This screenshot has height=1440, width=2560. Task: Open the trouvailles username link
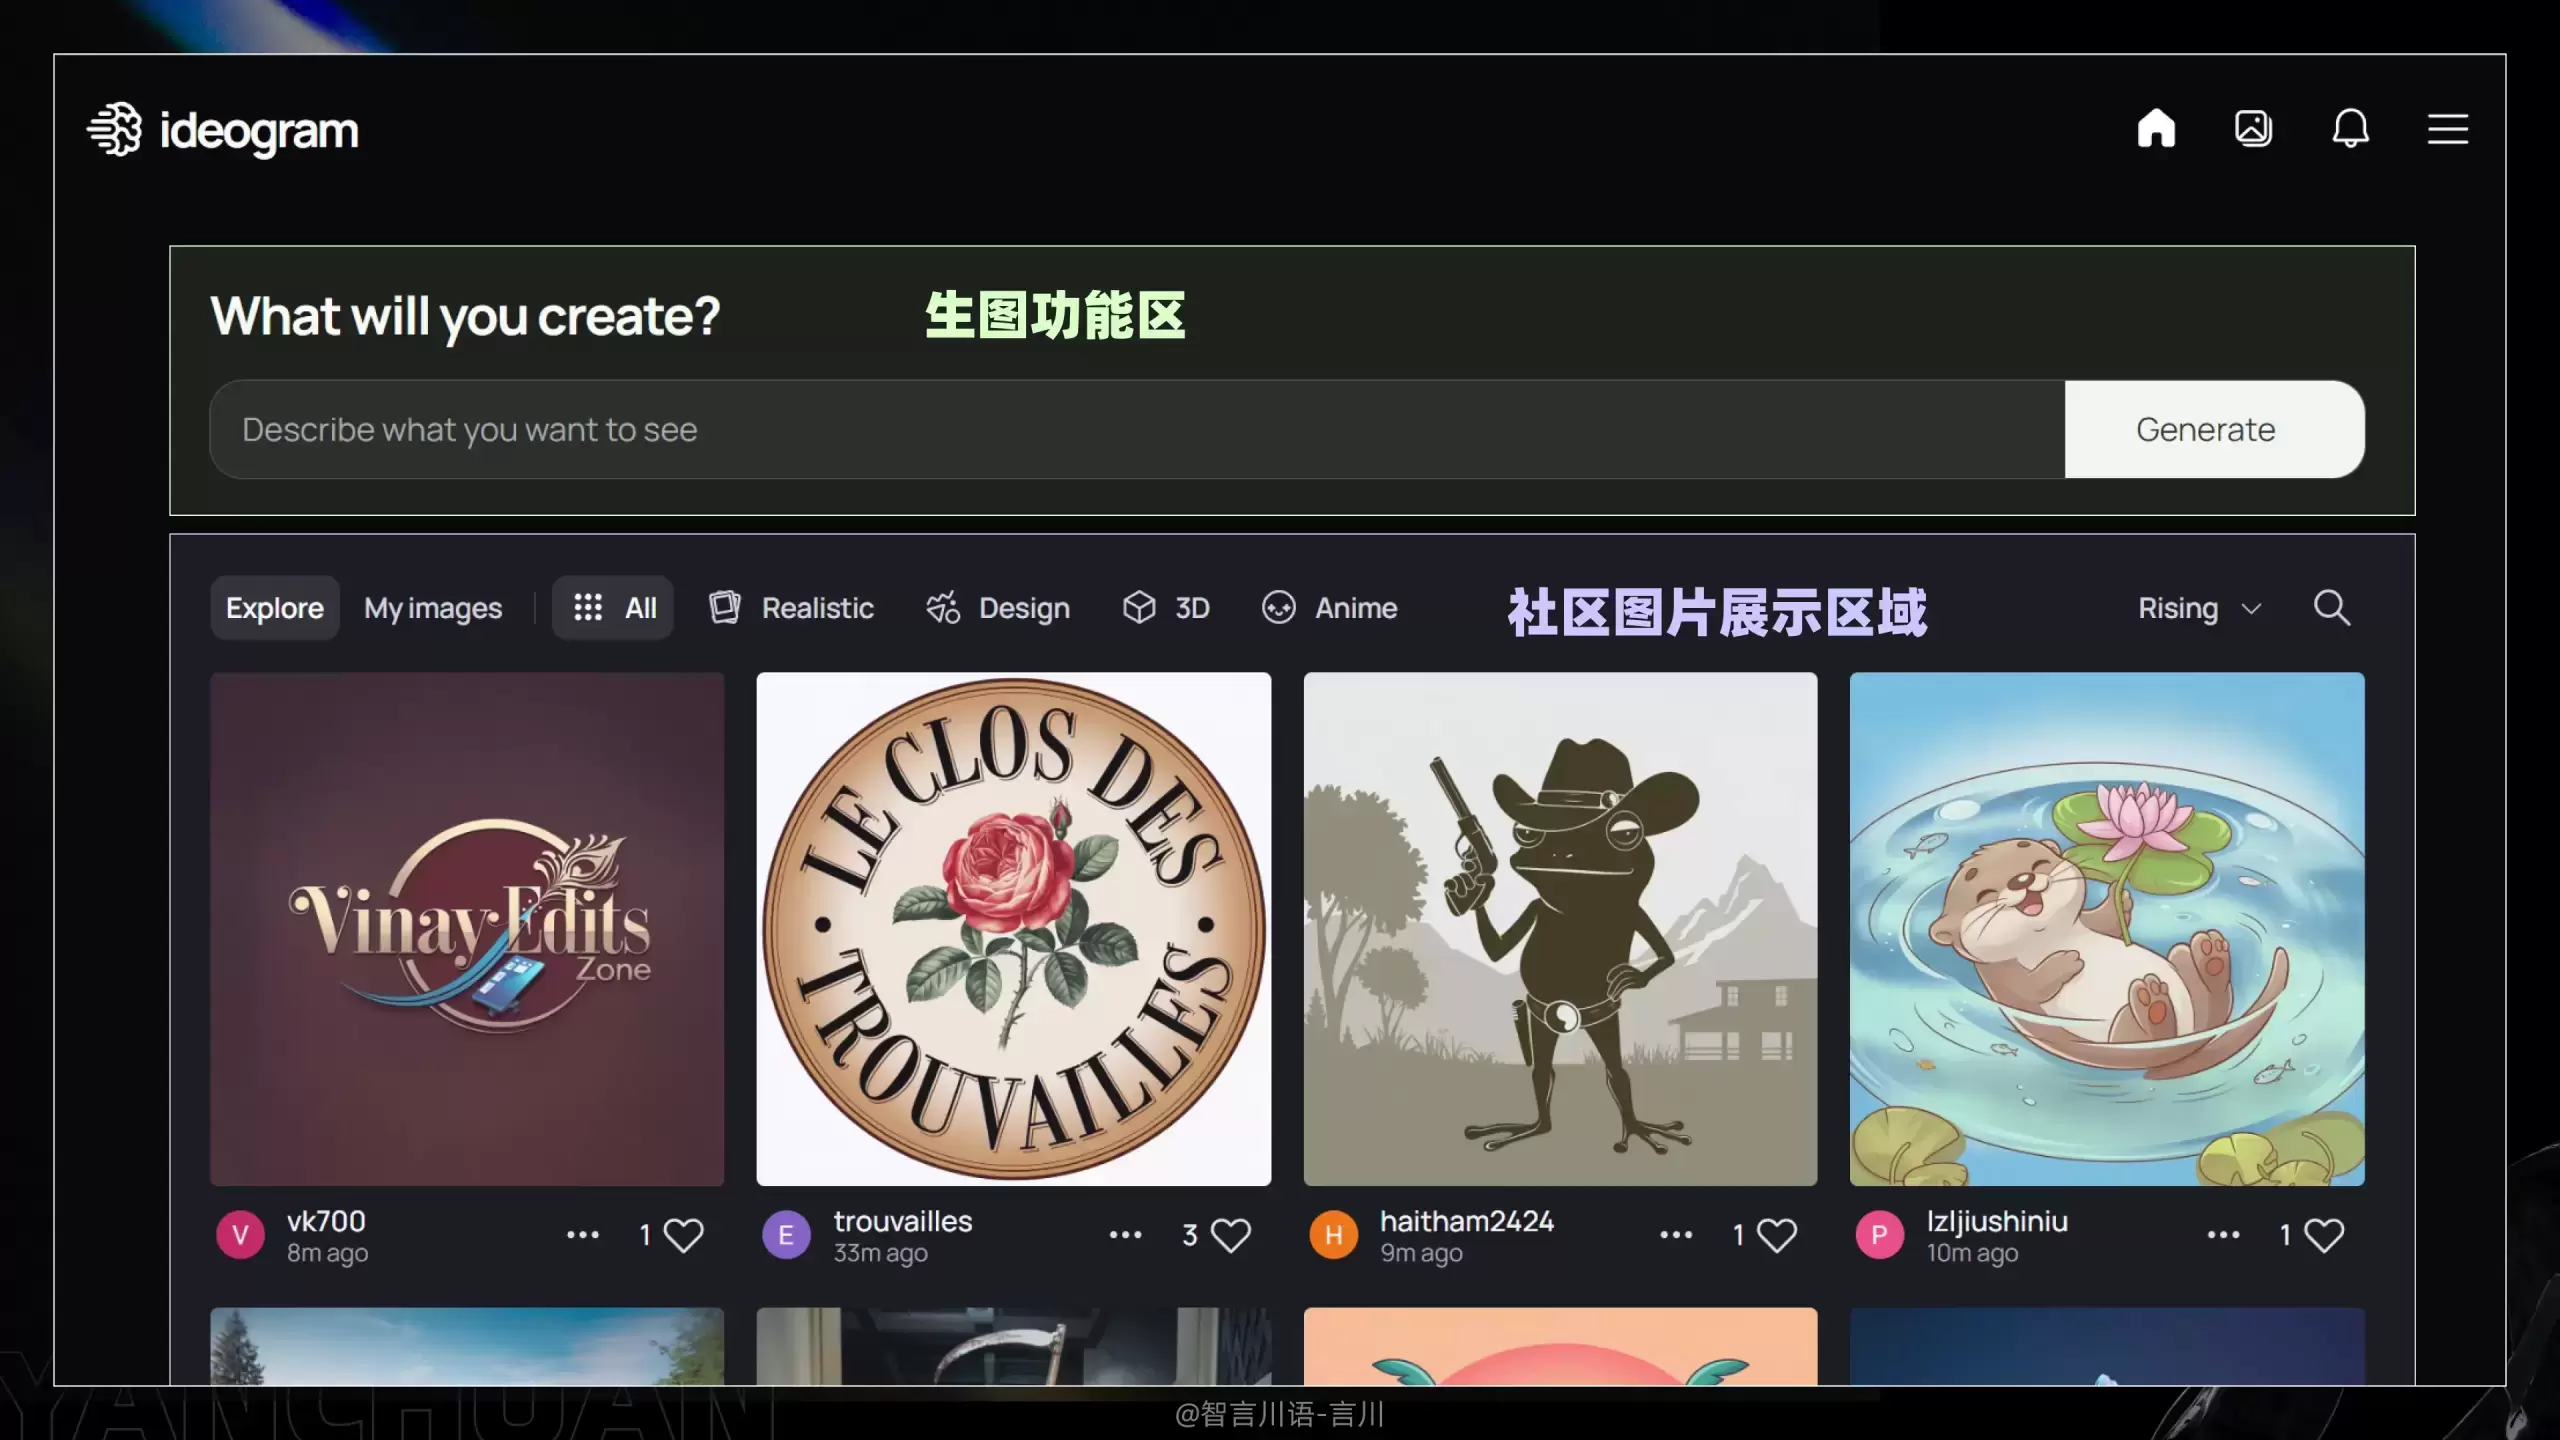pos(903,1221)
